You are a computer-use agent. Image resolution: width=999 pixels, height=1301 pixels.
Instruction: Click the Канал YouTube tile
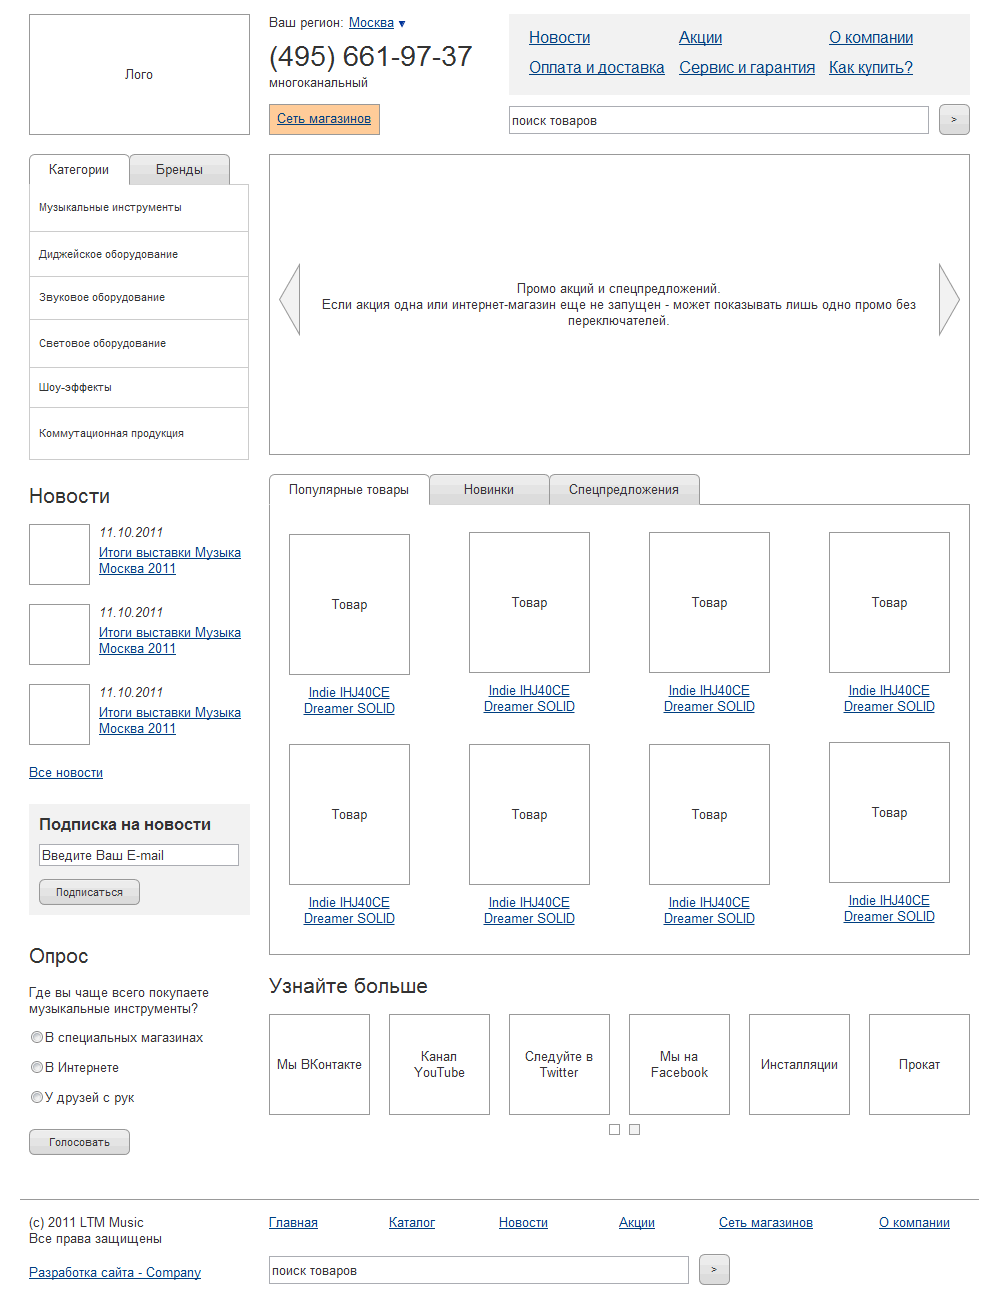(x=439, y=1065)
